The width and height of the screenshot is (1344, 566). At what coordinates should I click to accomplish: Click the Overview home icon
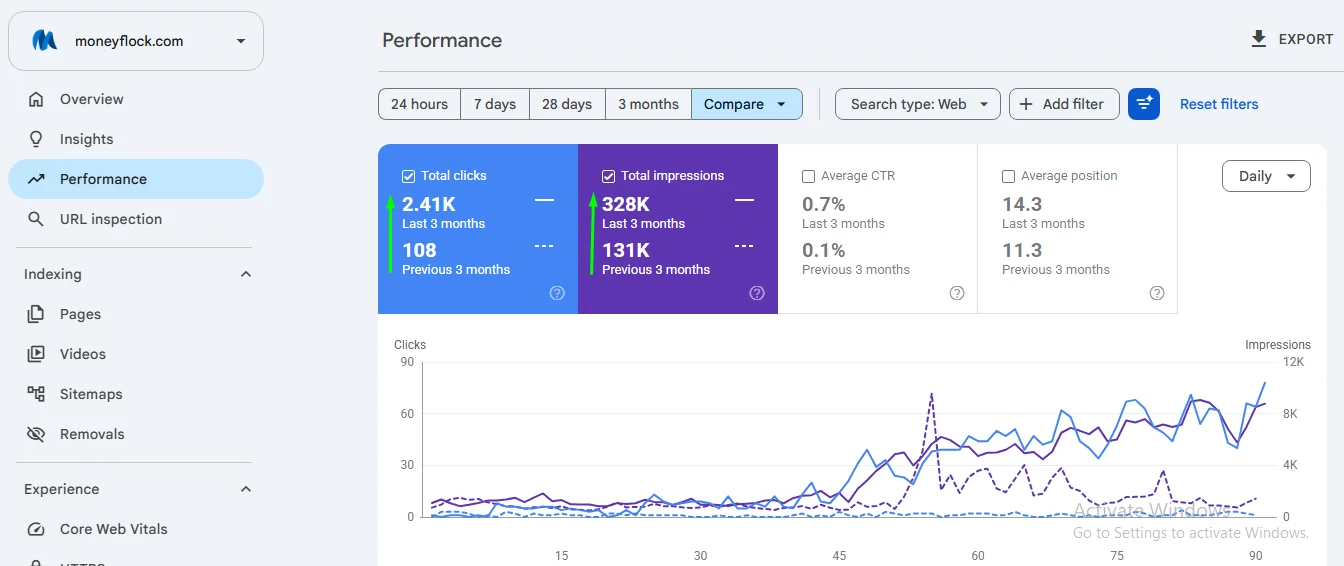[36, 99]
